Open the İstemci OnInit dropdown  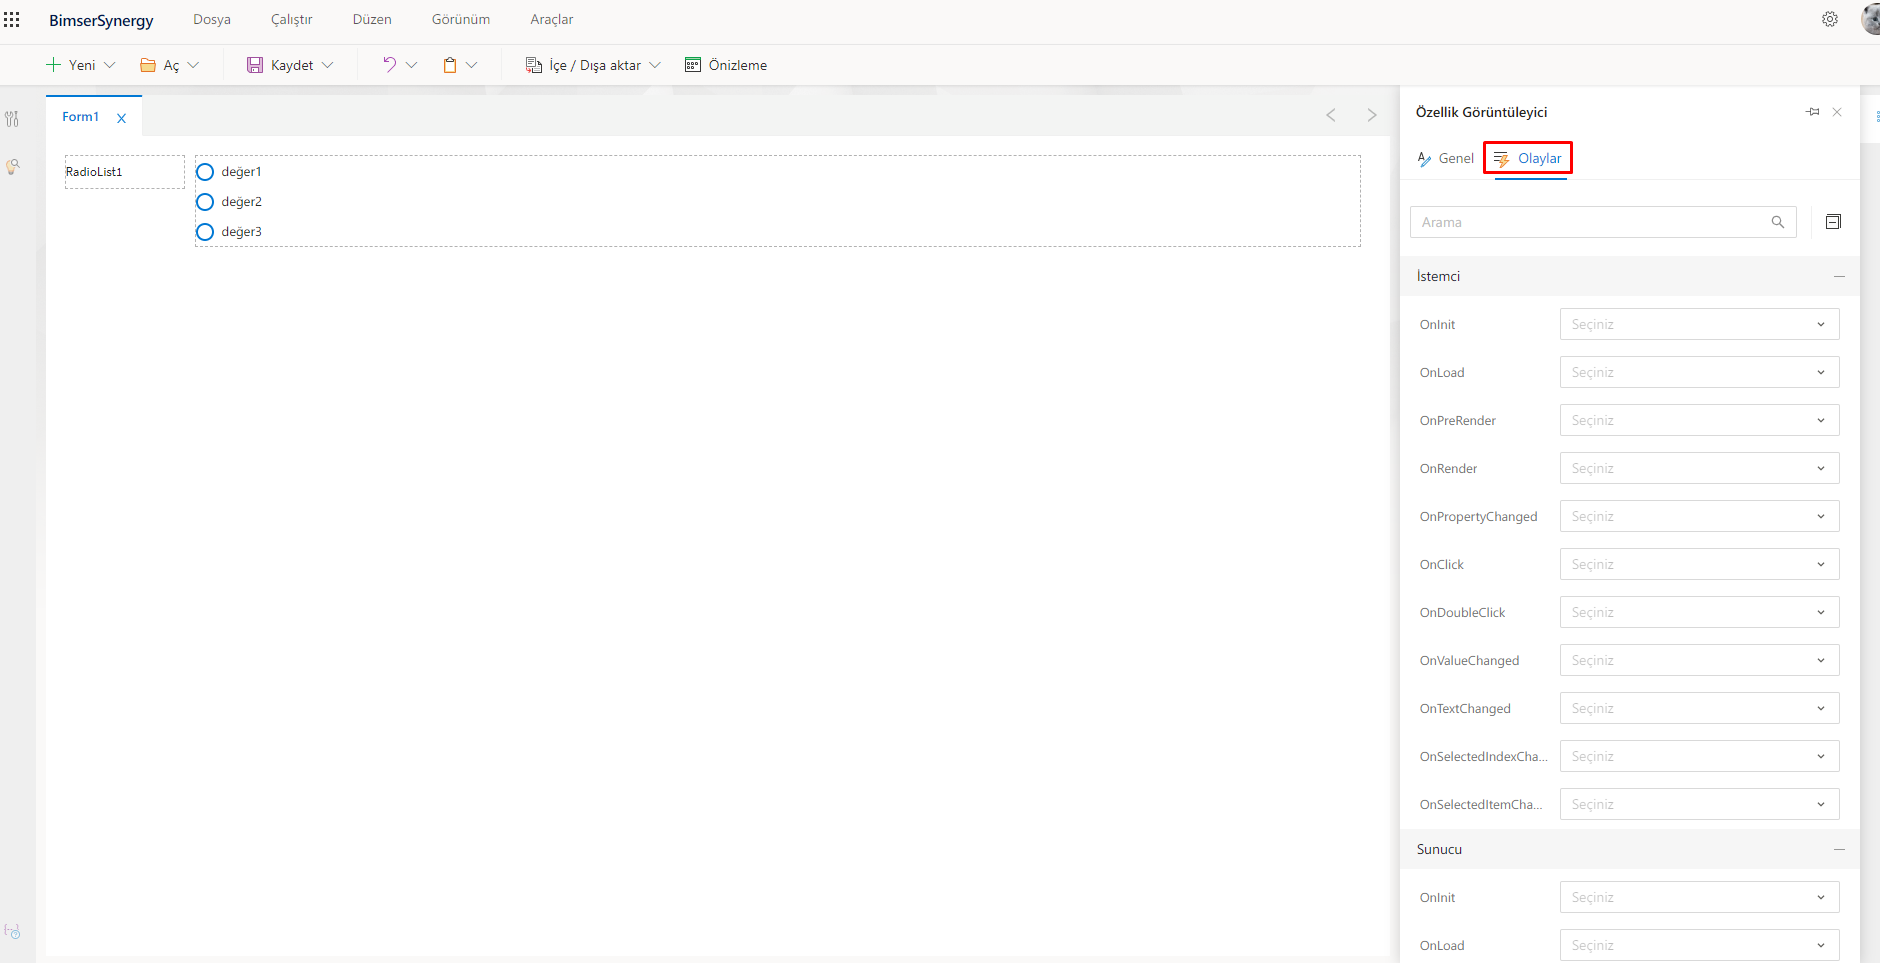[x=1699, y=324]
